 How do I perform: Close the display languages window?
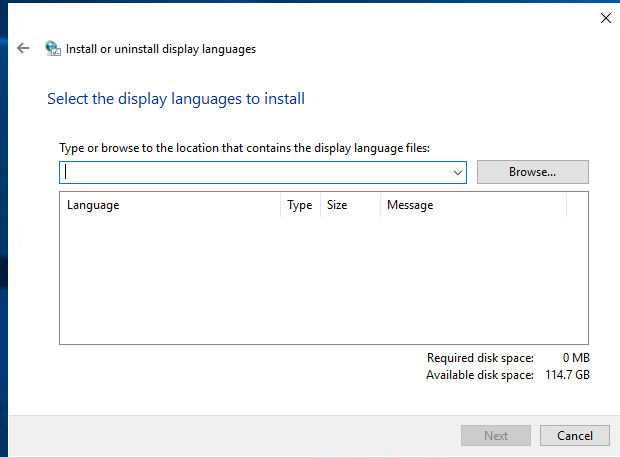coord(605,18)
